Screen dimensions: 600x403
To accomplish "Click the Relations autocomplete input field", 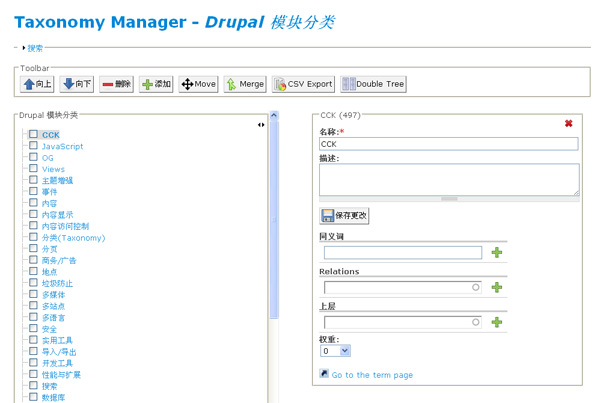I will pyautogui.click(x=403, y=287).
